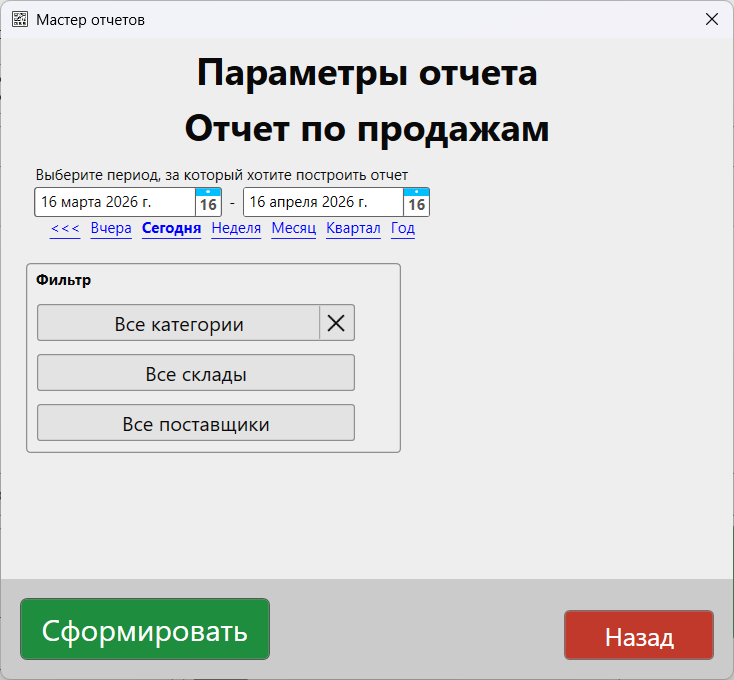Clear the category filter with the X
Screen dimensions: 734x680
click(x=337, y=323)
